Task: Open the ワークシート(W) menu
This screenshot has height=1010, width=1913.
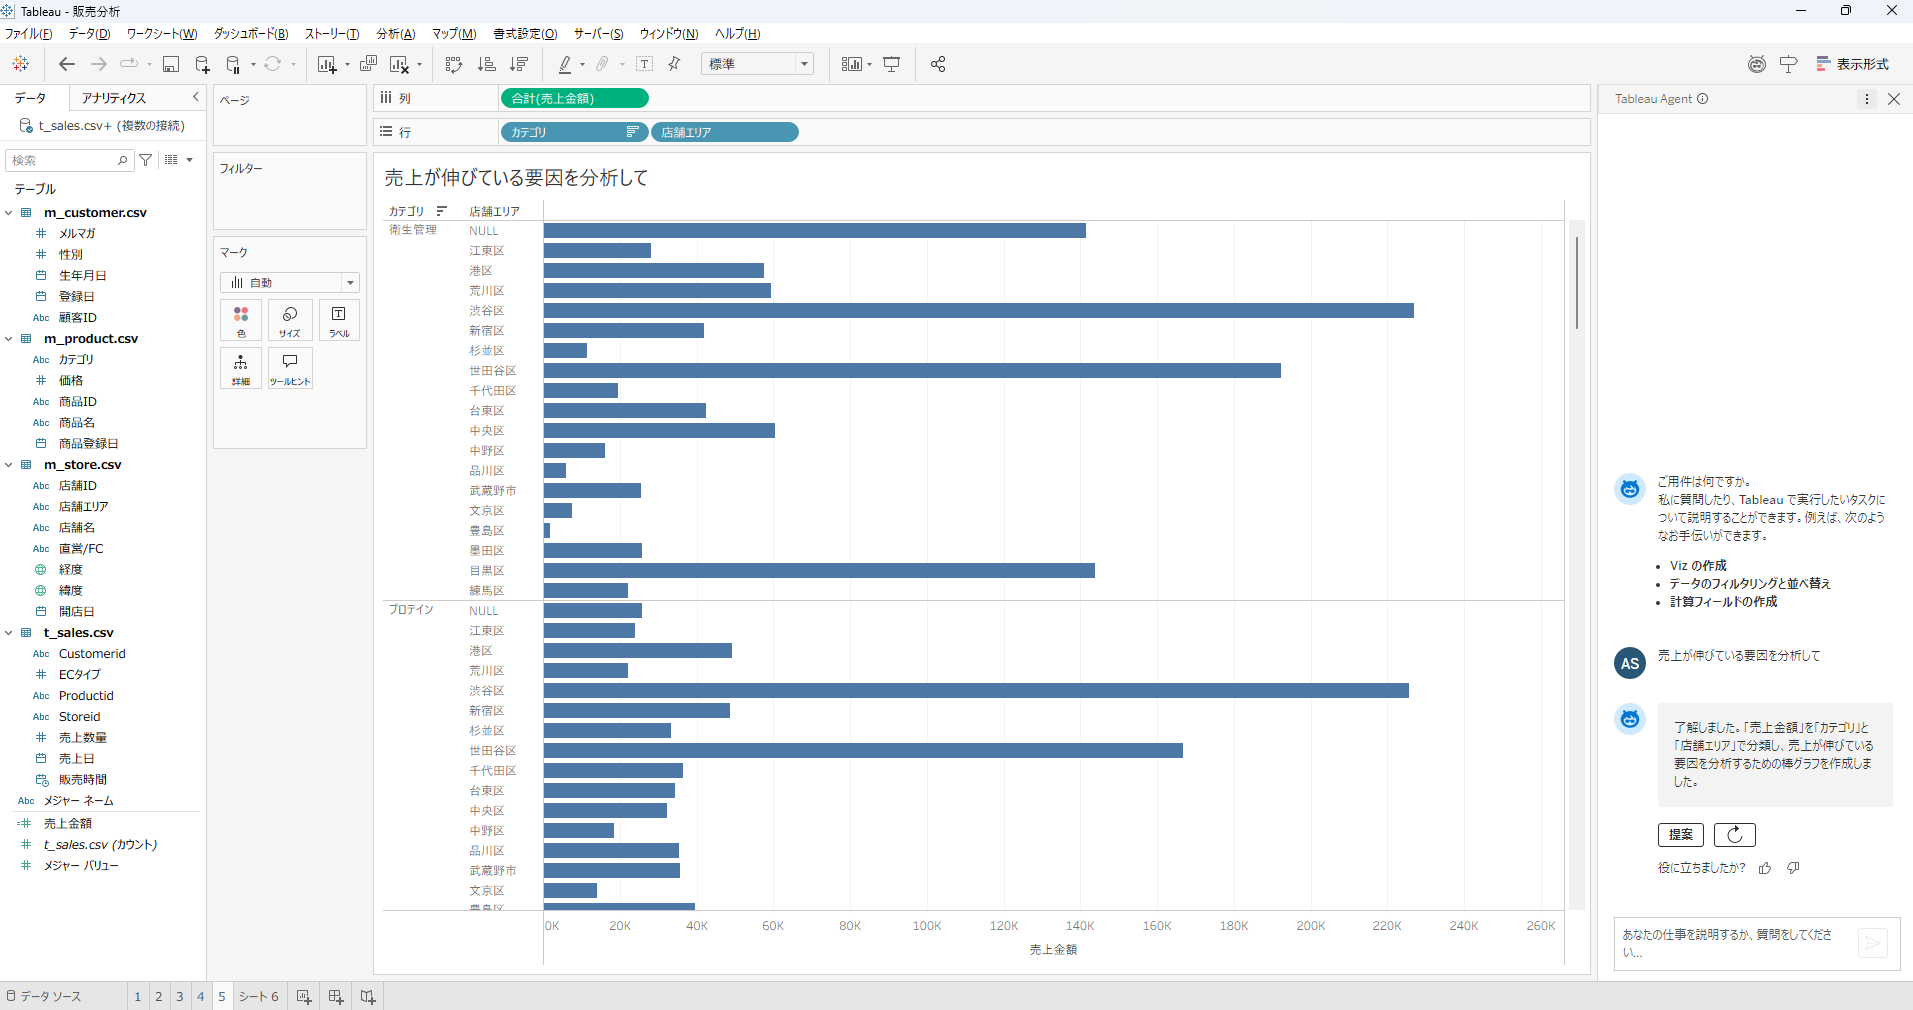Action: 162,34
